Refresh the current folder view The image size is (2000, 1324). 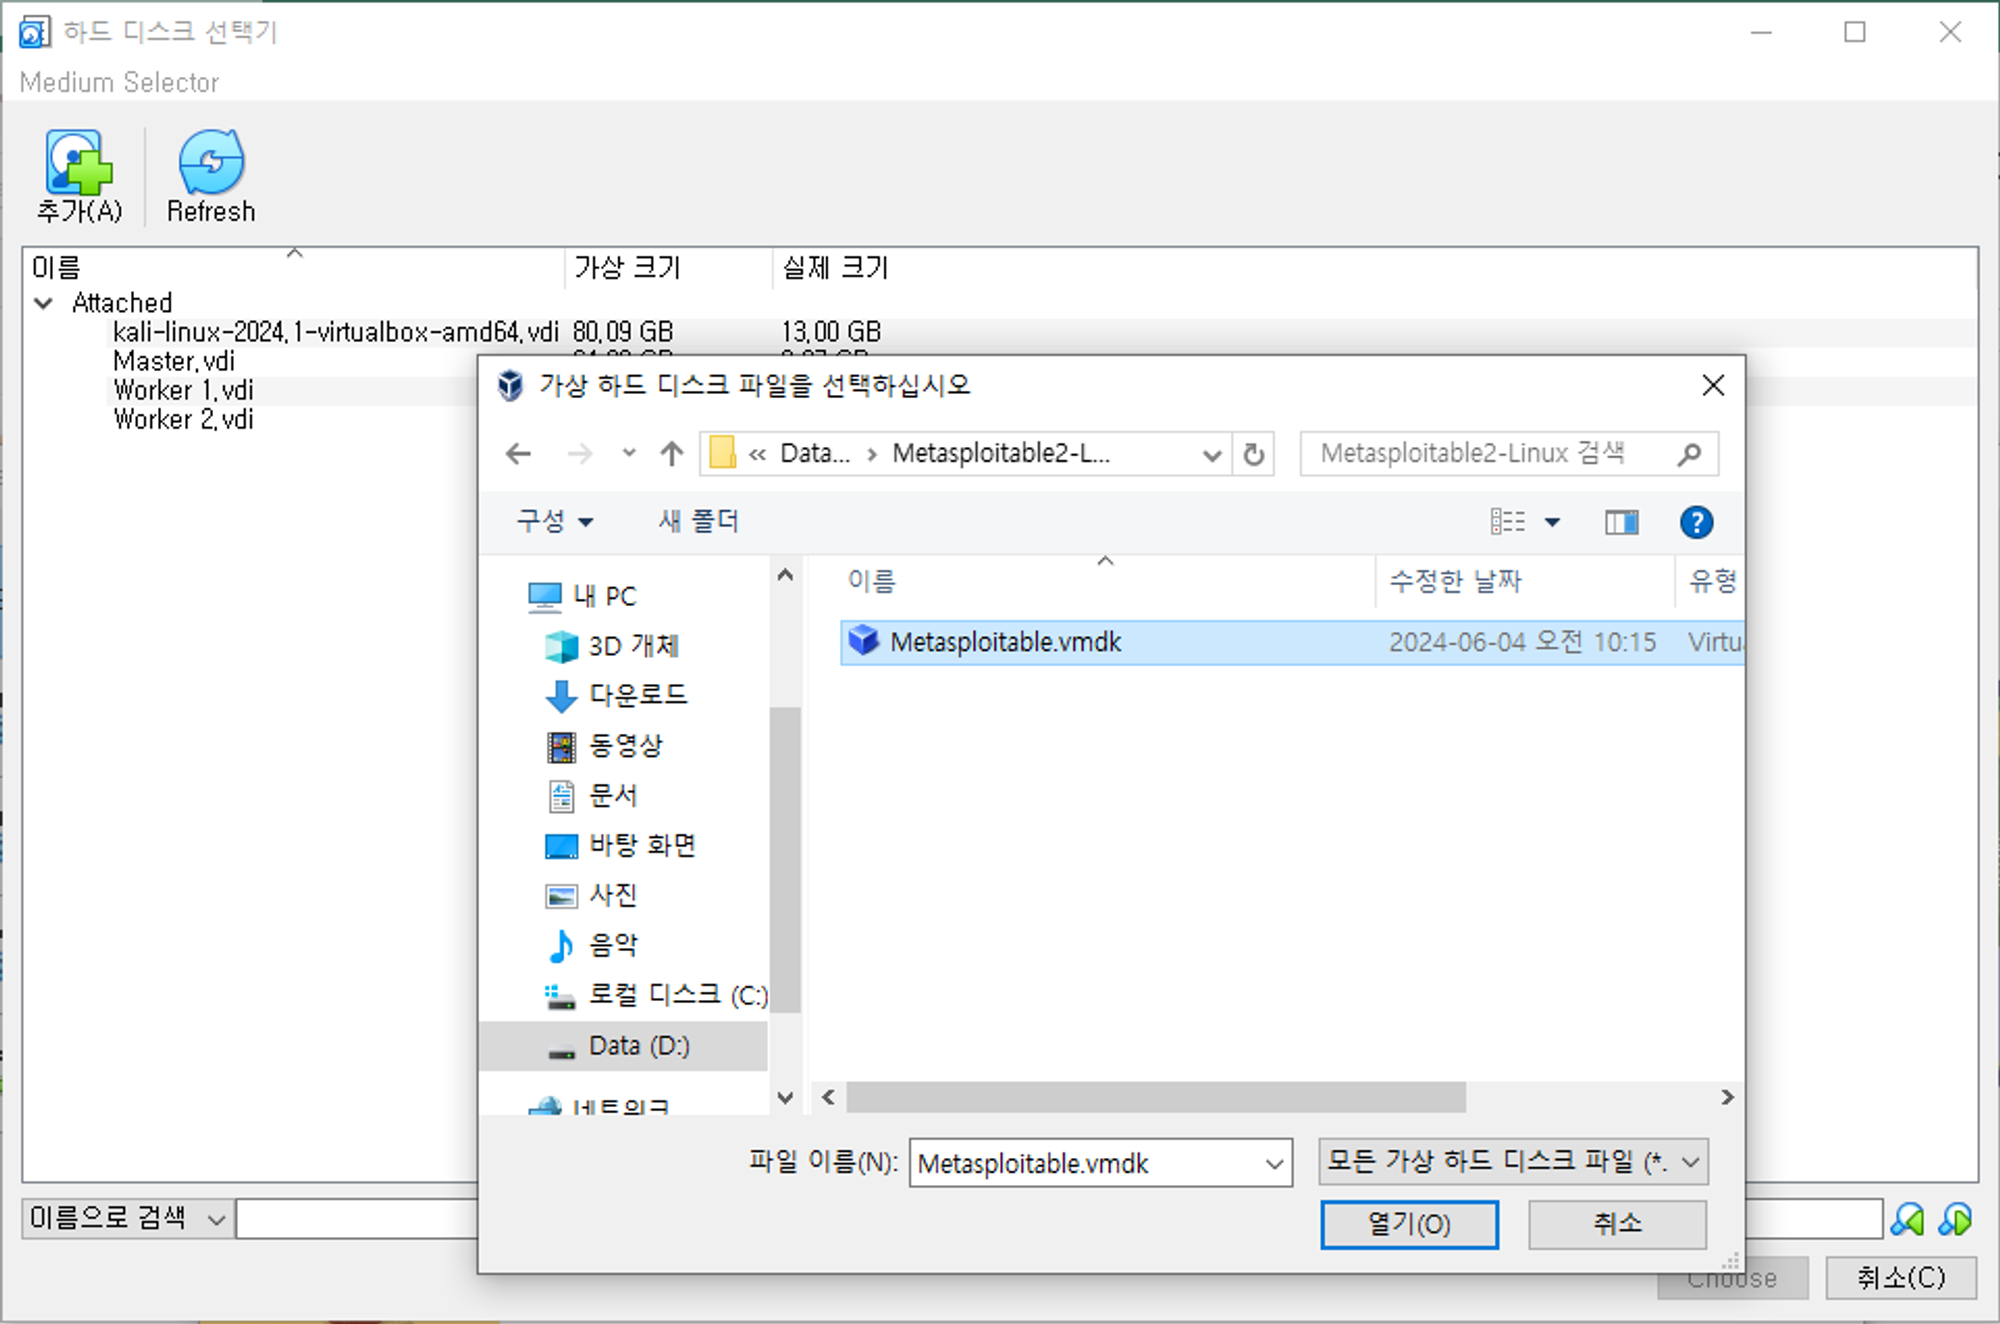tap(1253, 455)
